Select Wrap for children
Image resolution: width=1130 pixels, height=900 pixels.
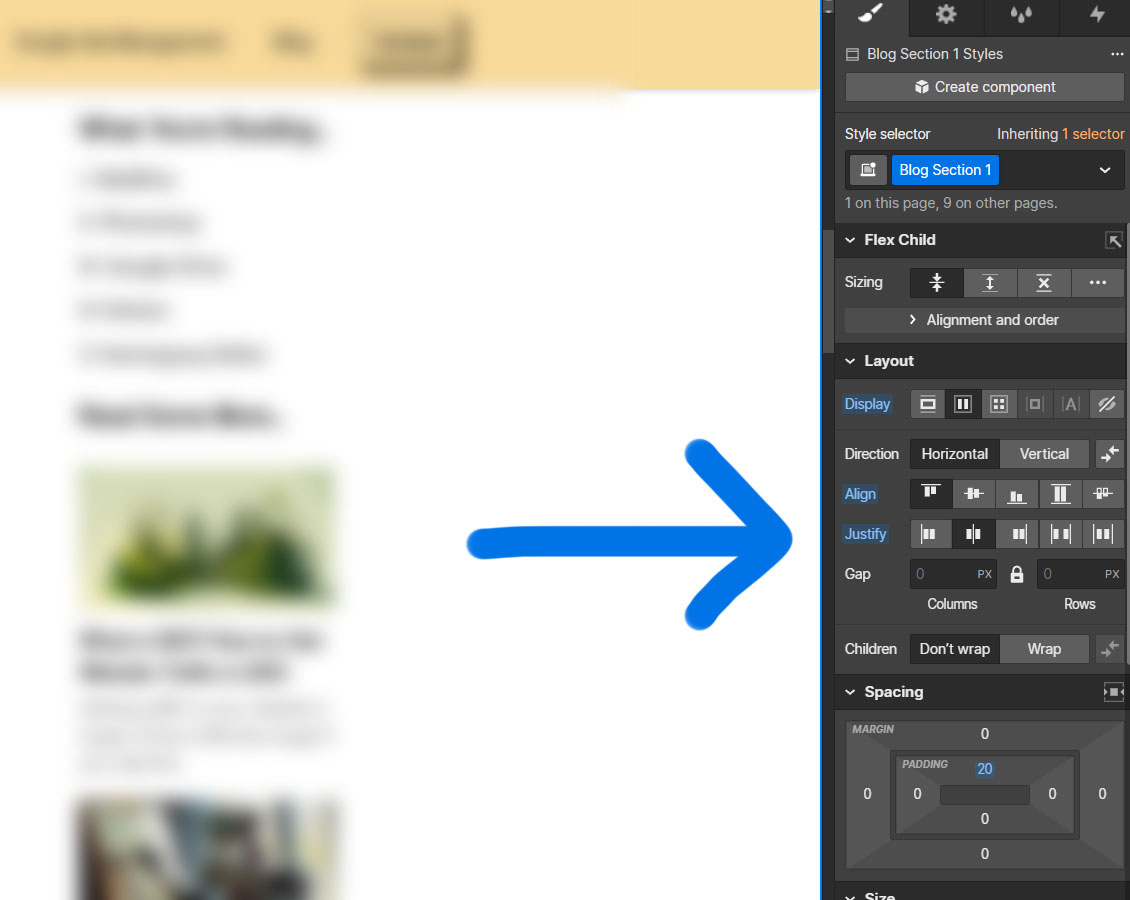pos(1044,649)
